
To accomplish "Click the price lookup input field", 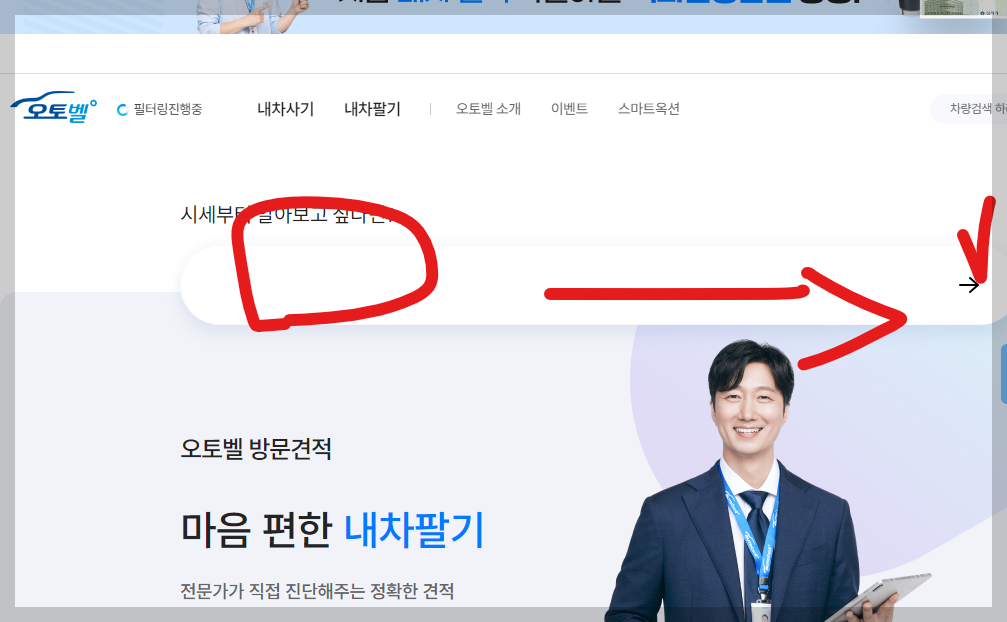I will (x=593, y=285).
